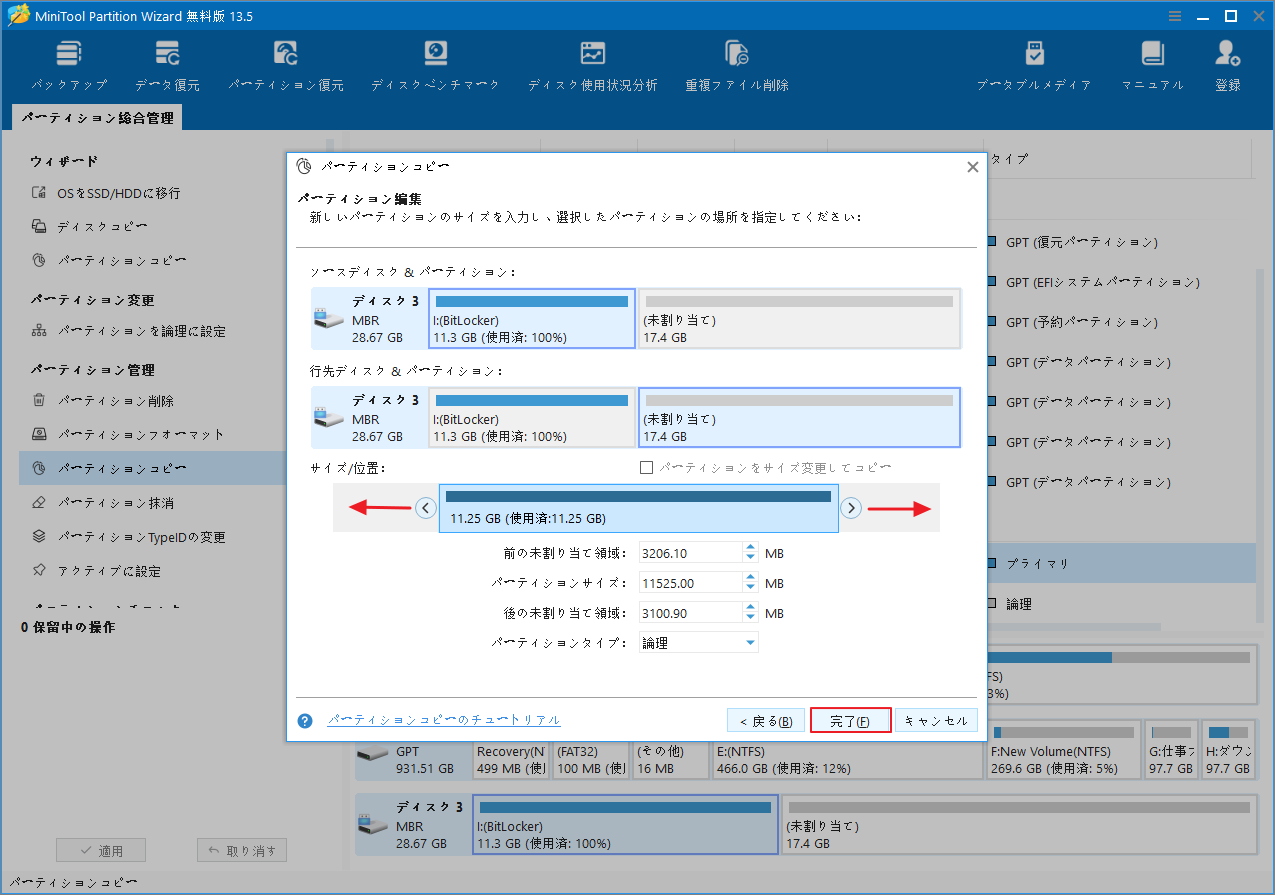Screen dimensions: 1275x895
Task: Click the マニュアル icon
Action: tap(1151, 62)
